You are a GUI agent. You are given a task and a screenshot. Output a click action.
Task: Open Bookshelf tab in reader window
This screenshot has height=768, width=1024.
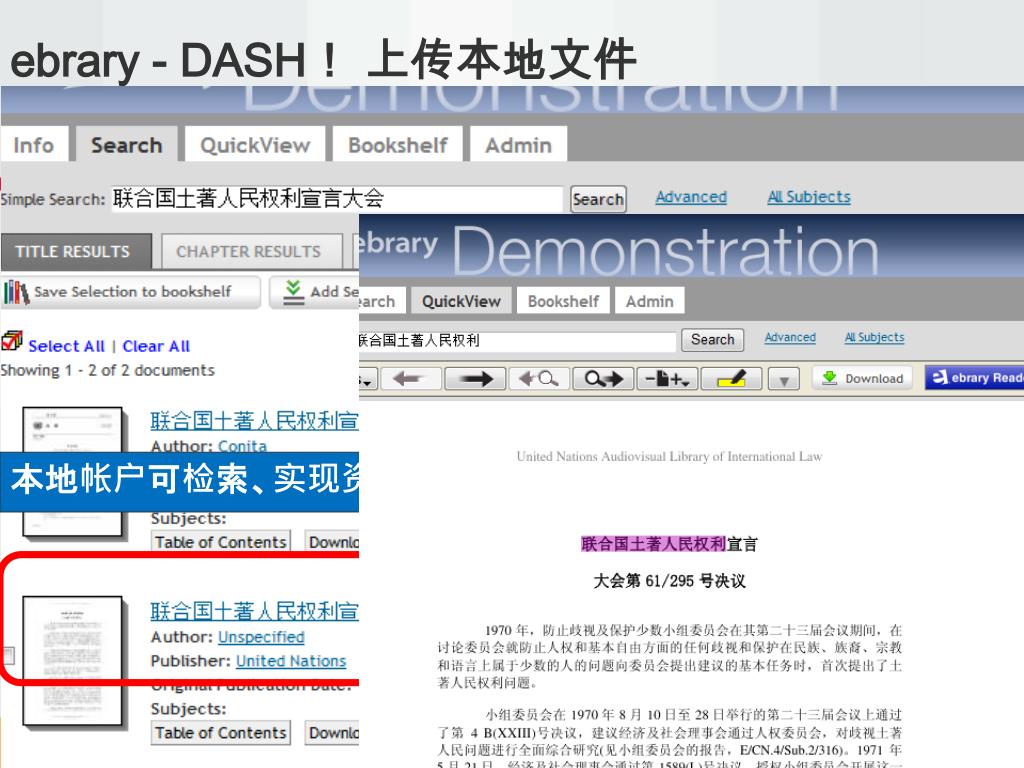[563, 301]
